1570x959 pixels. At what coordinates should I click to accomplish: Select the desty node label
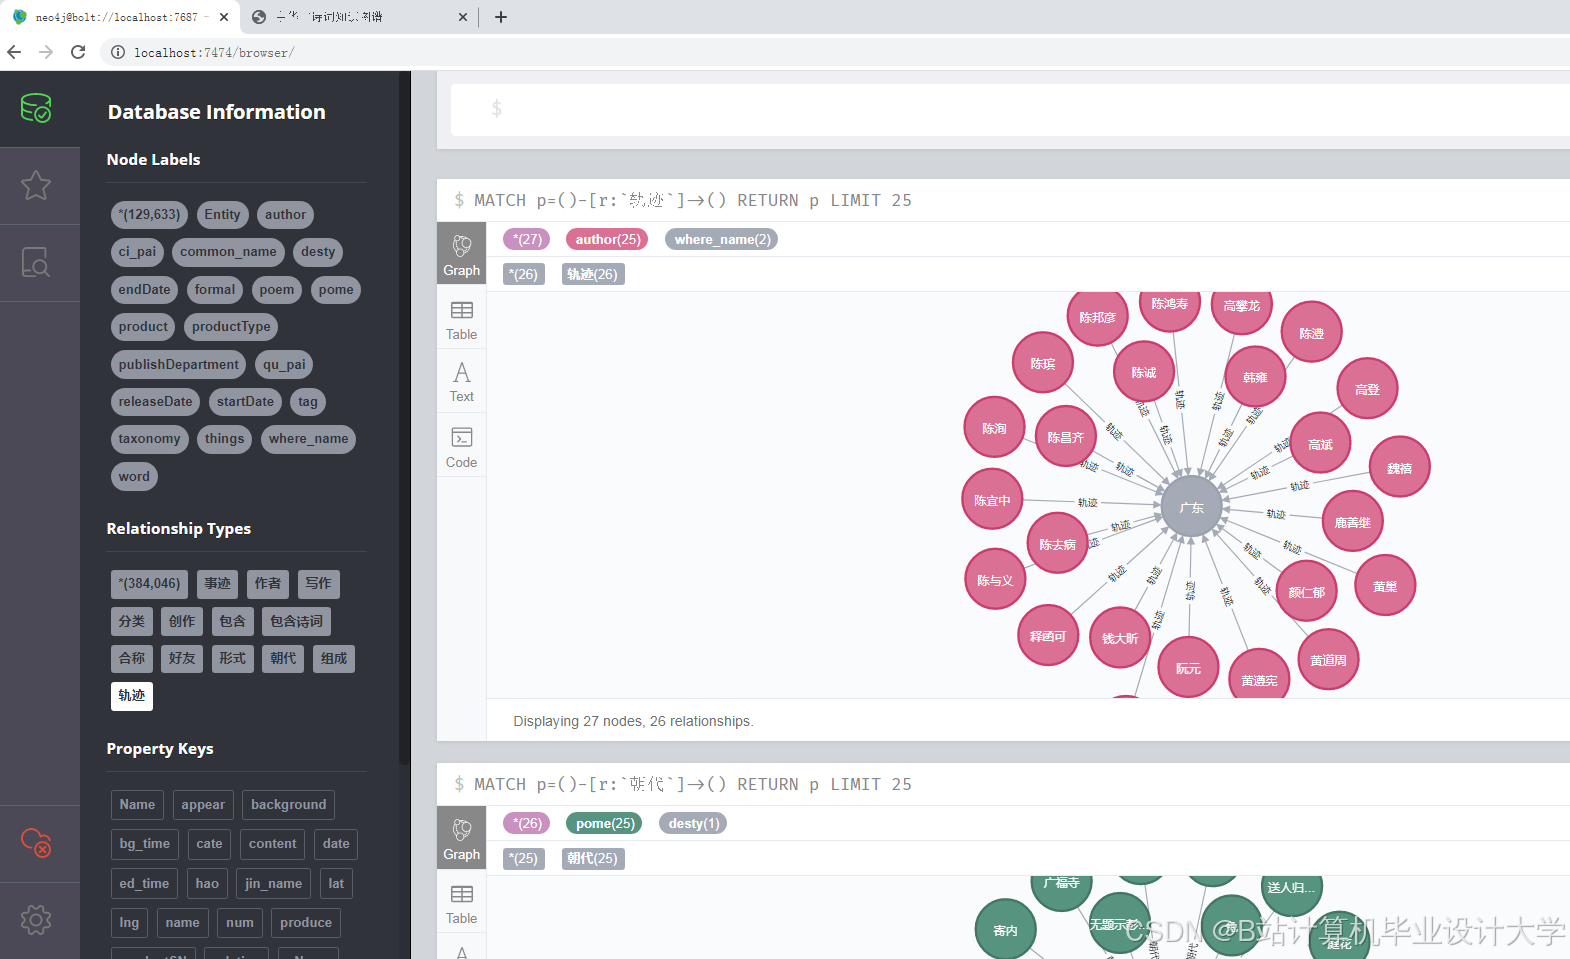coord(318,252)
